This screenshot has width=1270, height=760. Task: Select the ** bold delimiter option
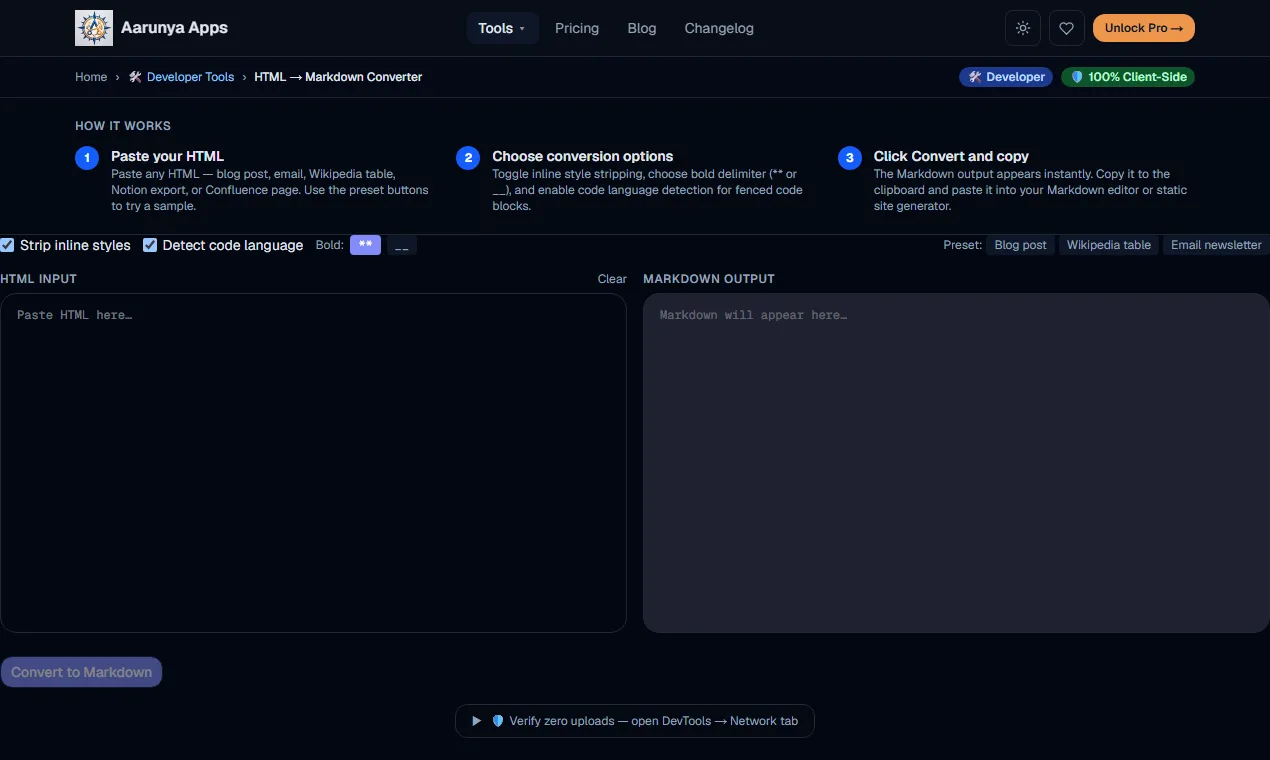coord(365,245)
